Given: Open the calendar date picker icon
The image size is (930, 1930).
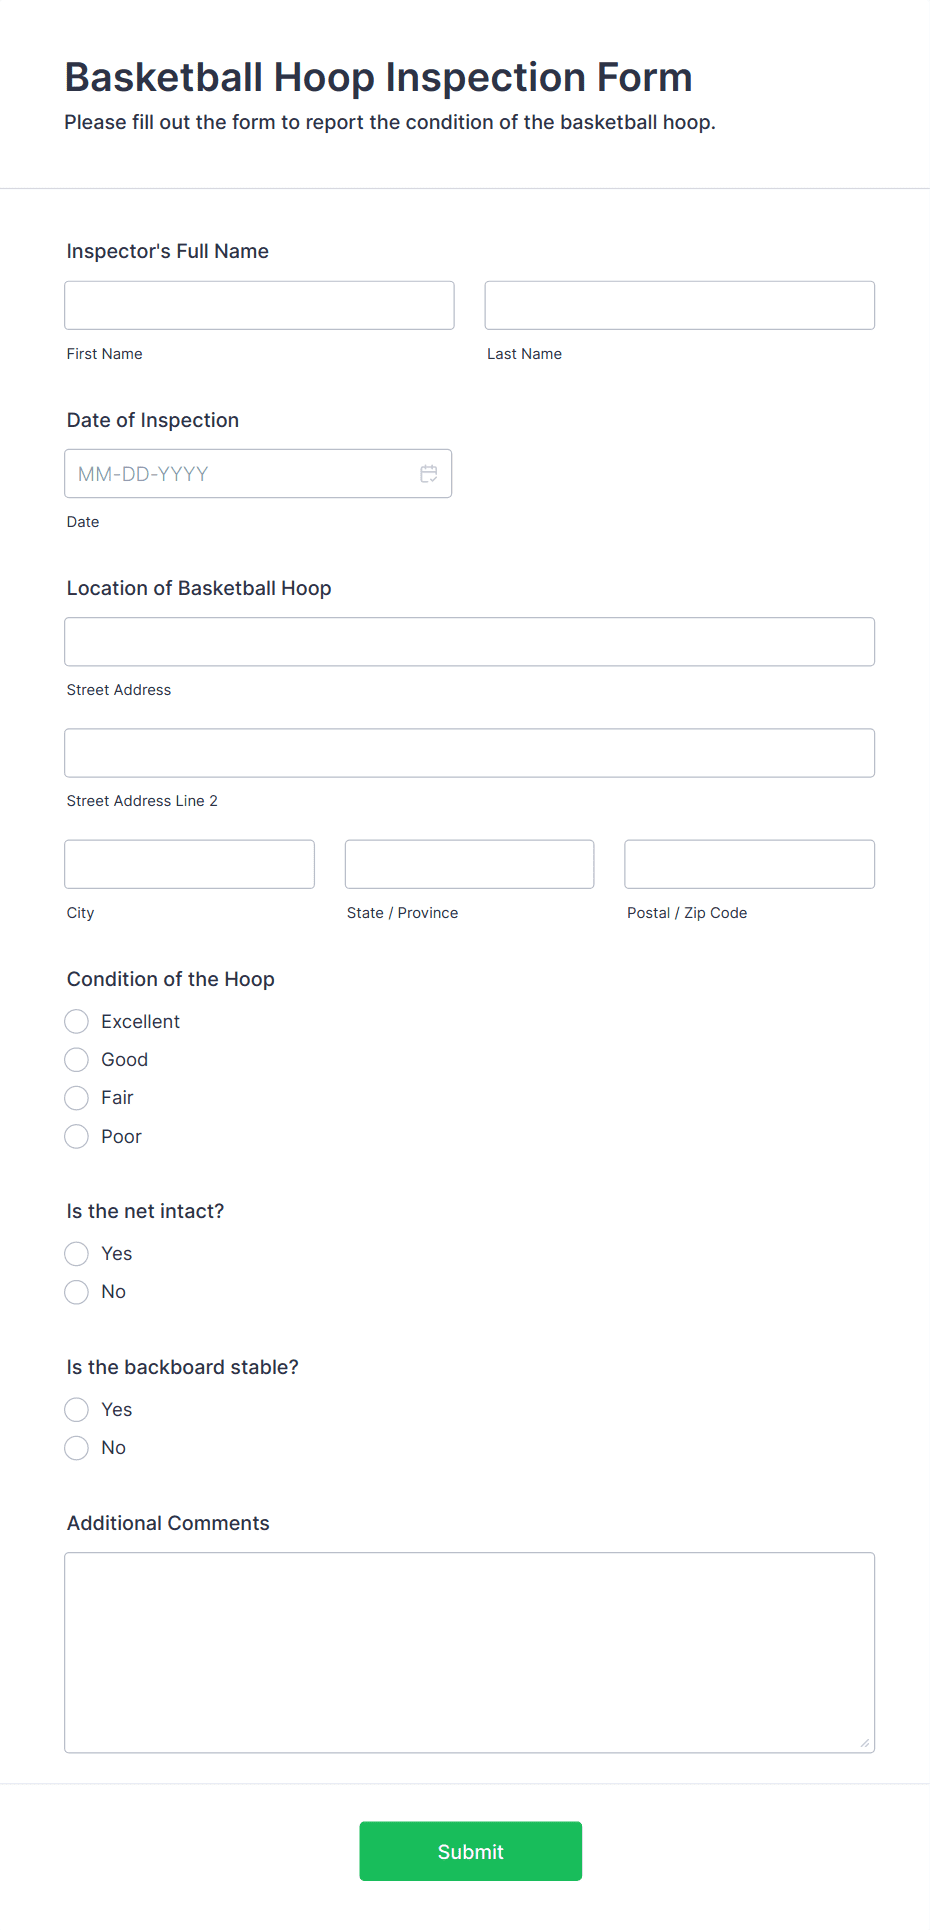Looking at the screenshot, I should [x=429, y=474].
